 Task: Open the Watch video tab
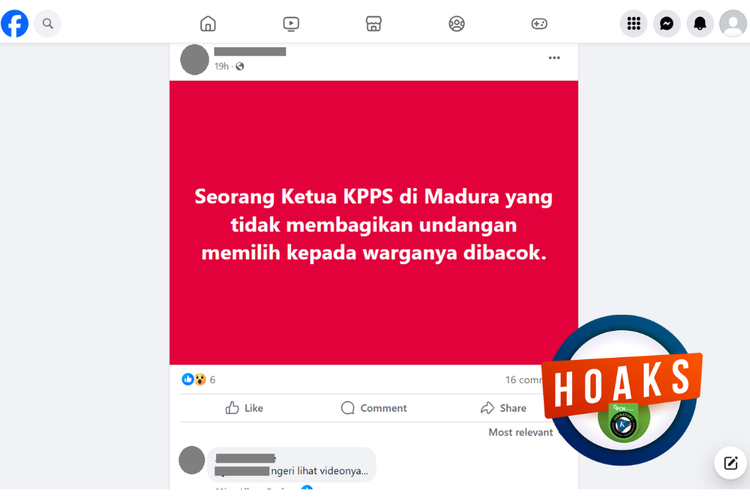tap(291, 23)
